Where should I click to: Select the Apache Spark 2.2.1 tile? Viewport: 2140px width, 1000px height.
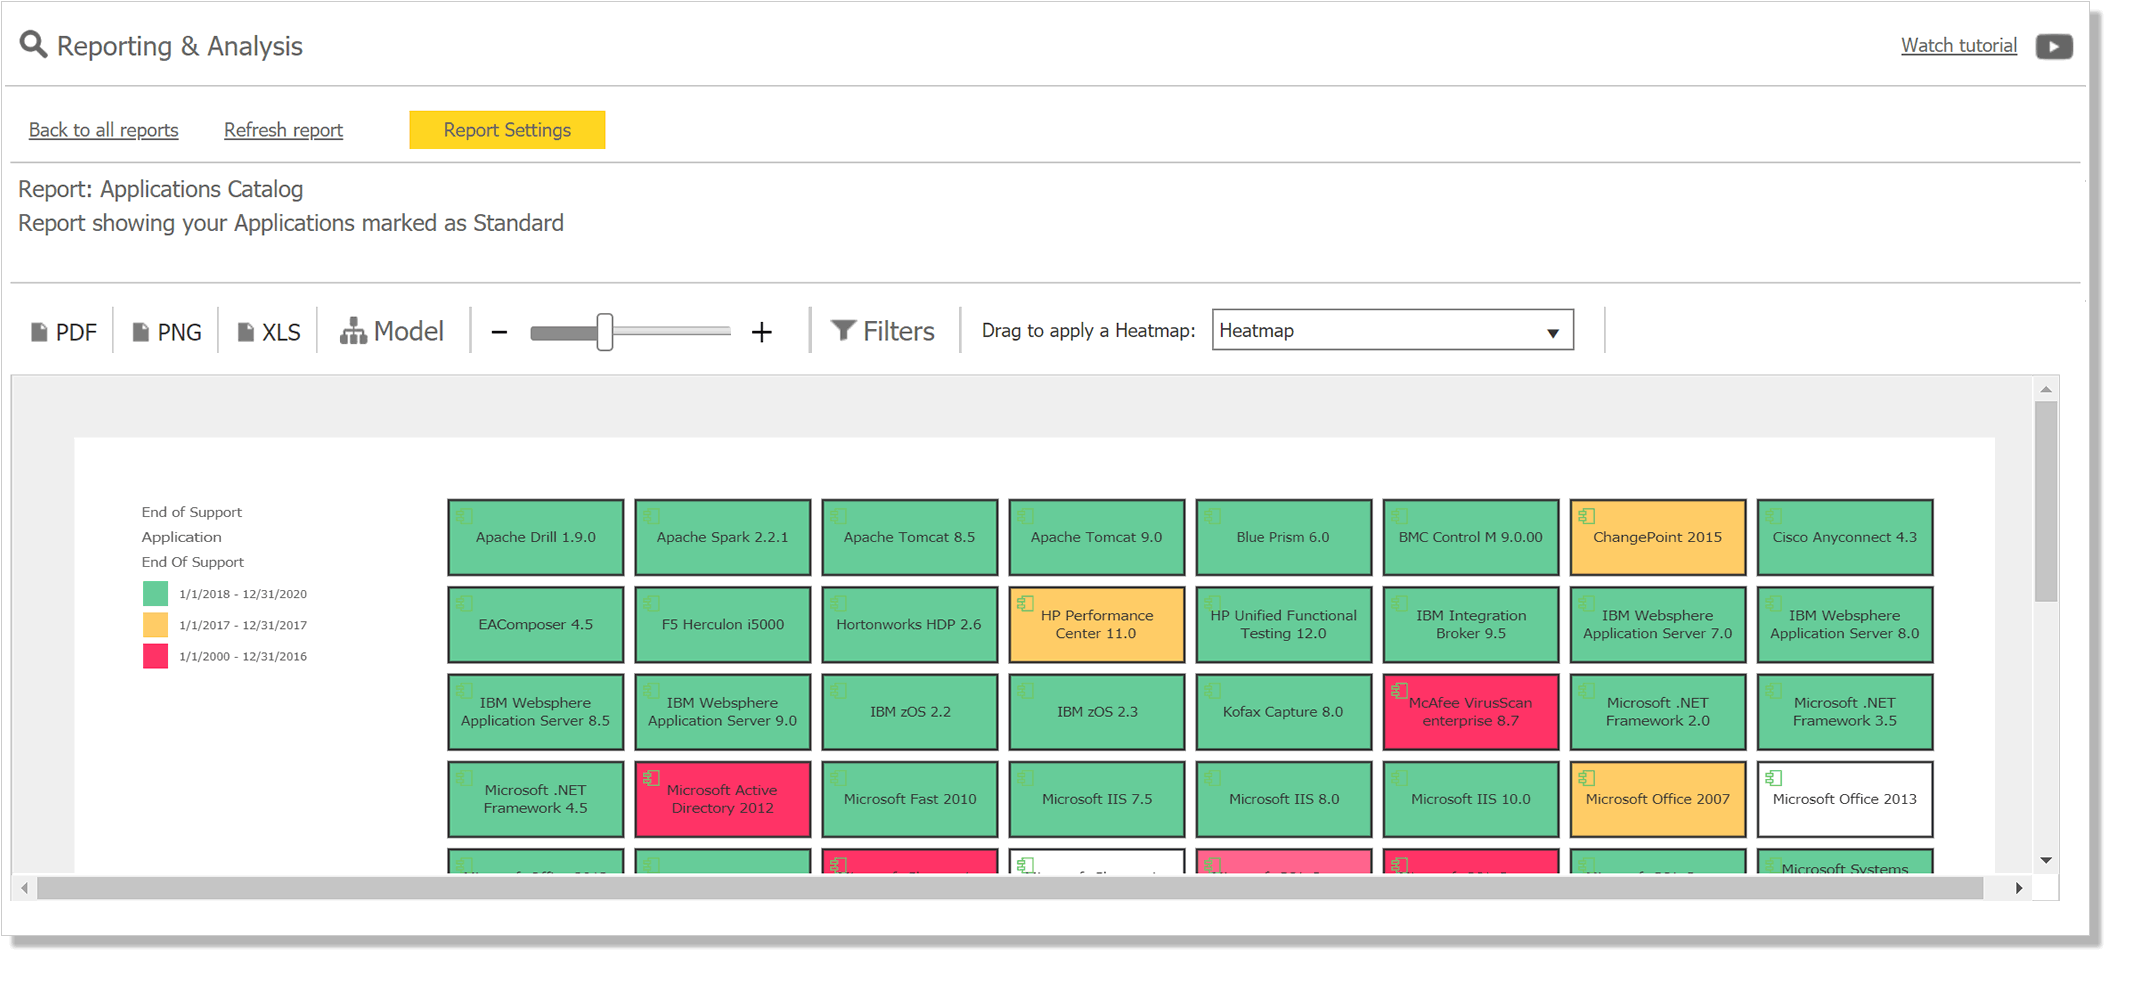722,537
